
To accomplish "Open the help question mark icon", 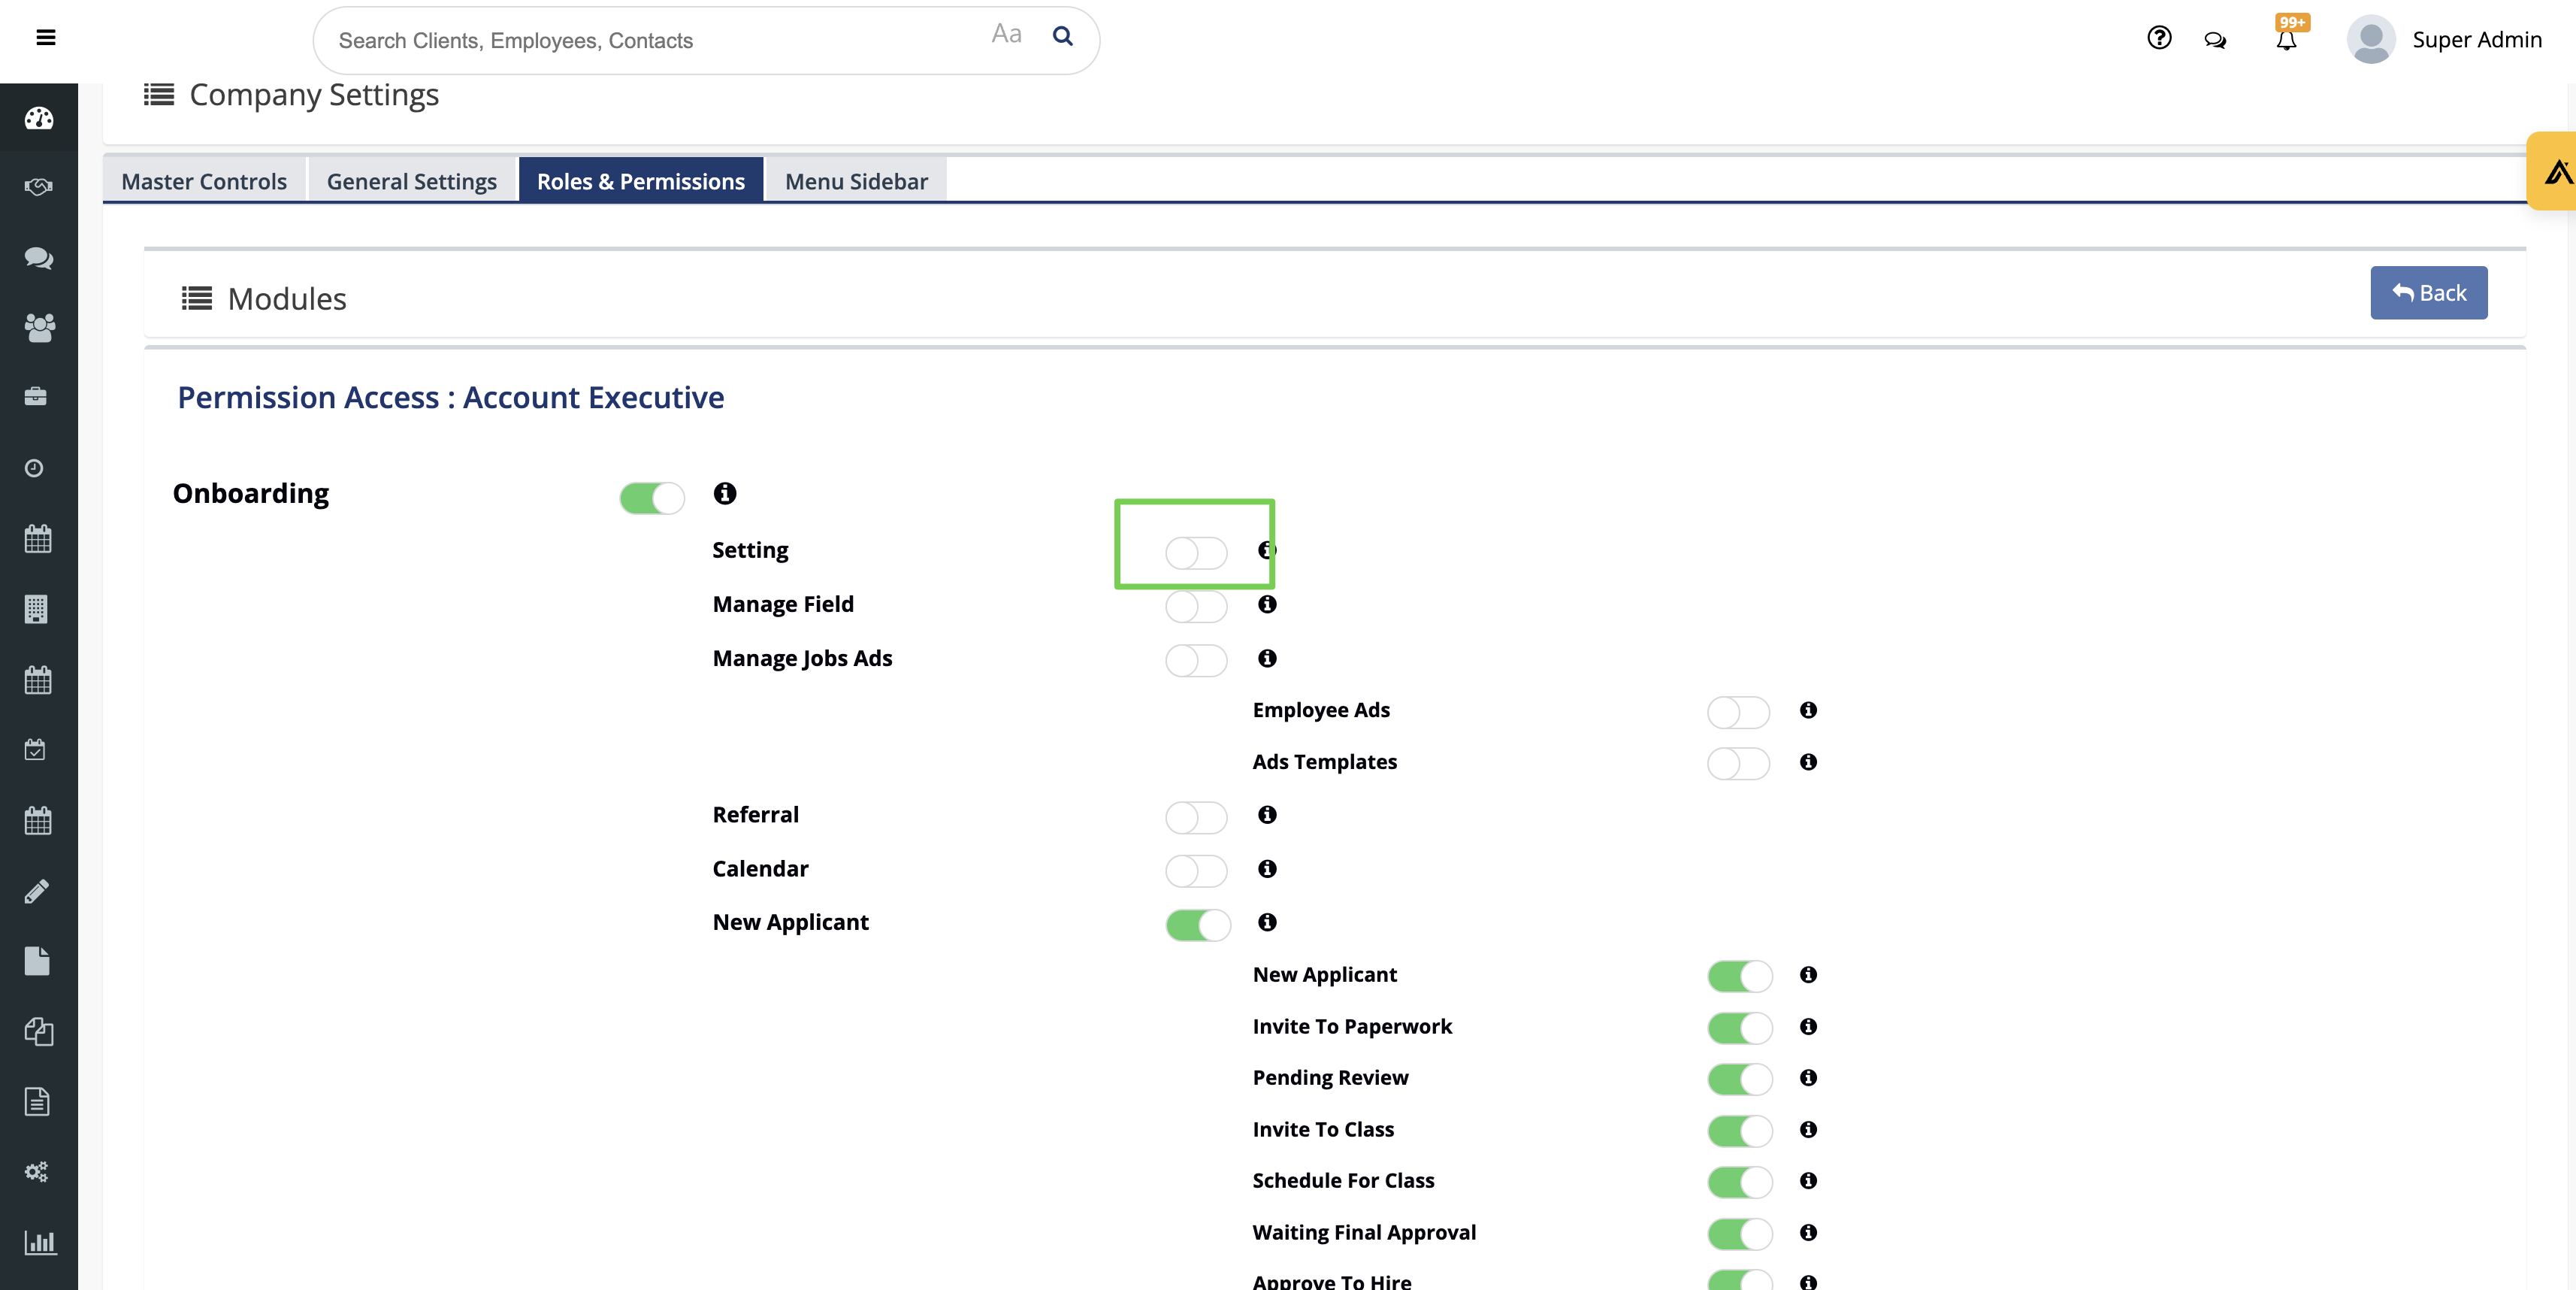I will (x=2159, y=38).
